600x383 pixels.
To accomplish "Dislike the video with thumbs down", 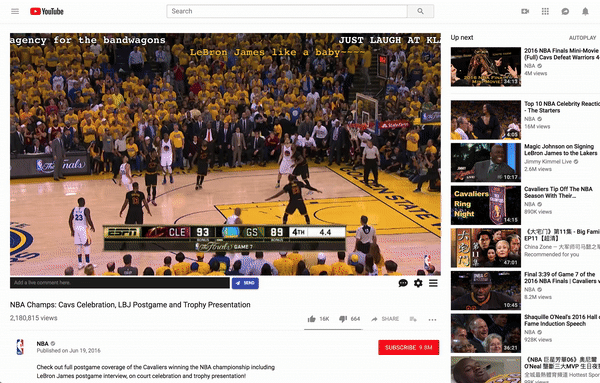I will tap(343, 319).
